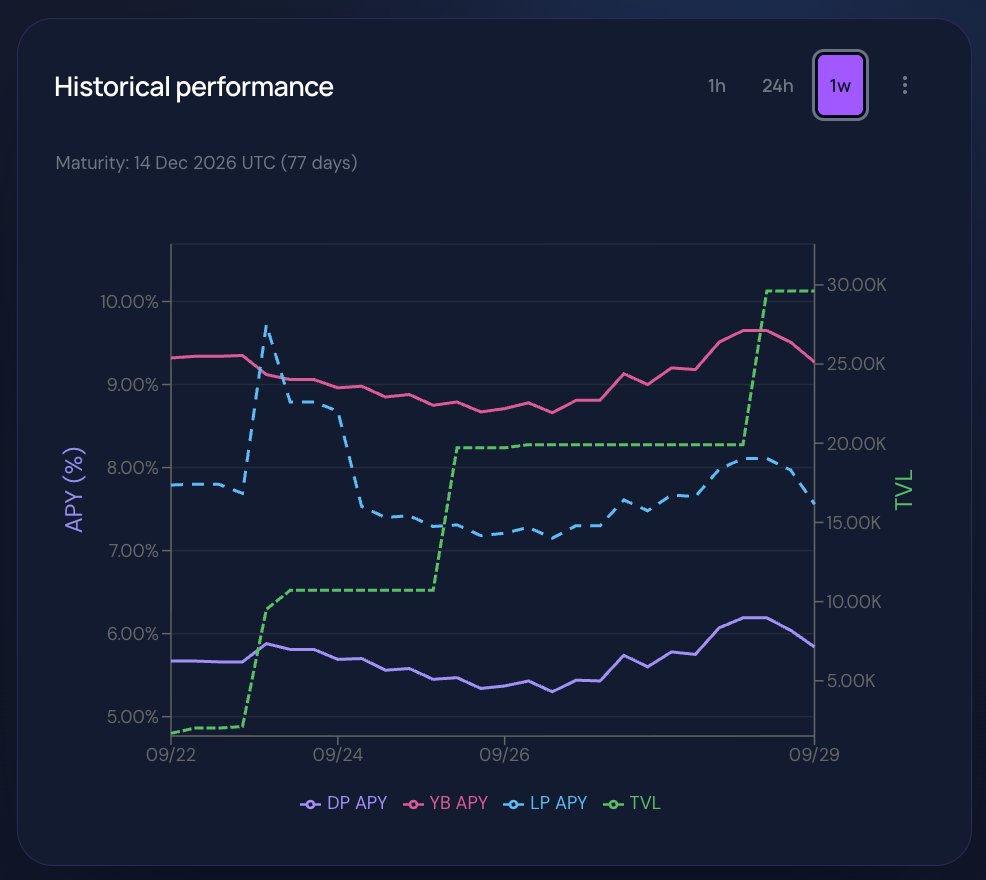Viewport: 986px width, 880px height.
Task: Toggle DP APY series in legend
Action: [343, 803]
